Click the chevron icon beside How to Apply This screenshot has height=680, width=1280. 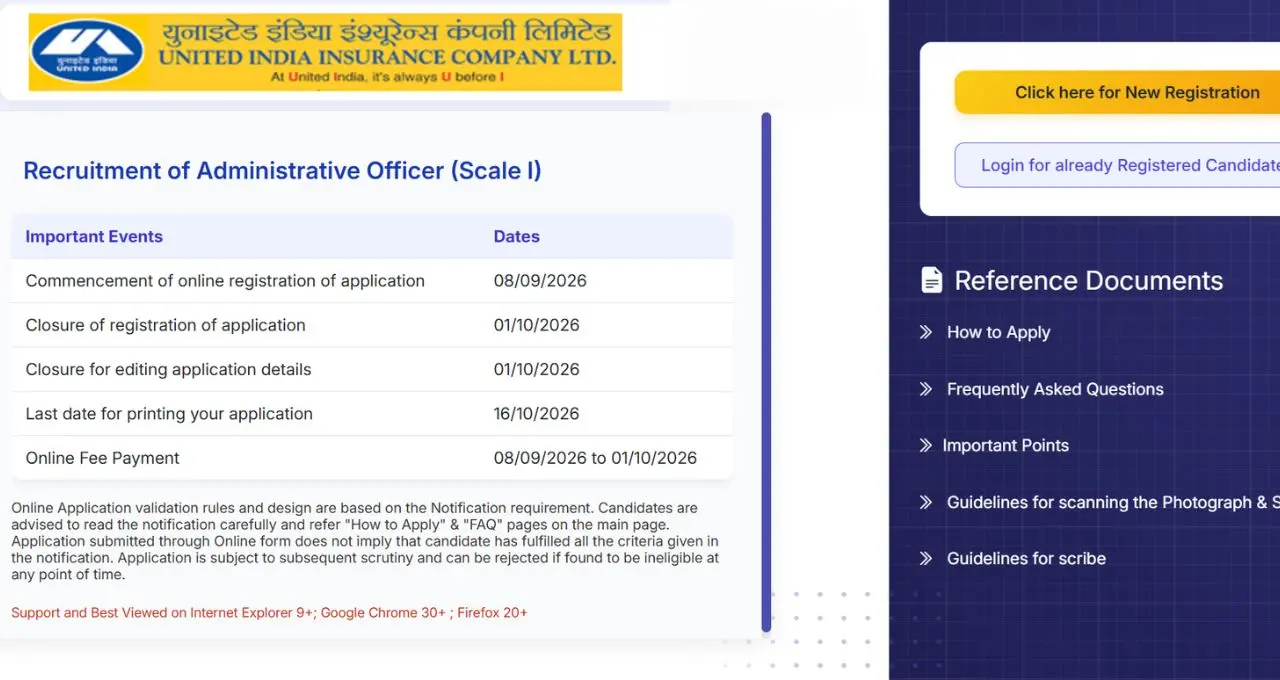point(926,332)
